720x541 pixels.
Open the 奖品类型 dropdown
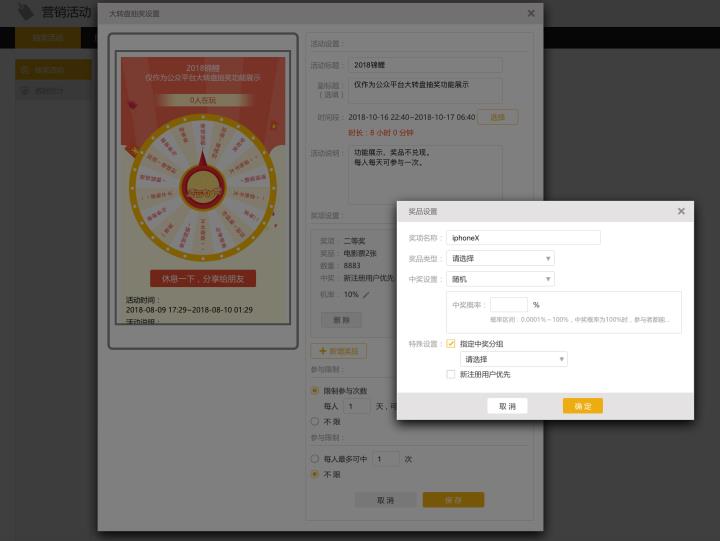(x=501, y=258)
